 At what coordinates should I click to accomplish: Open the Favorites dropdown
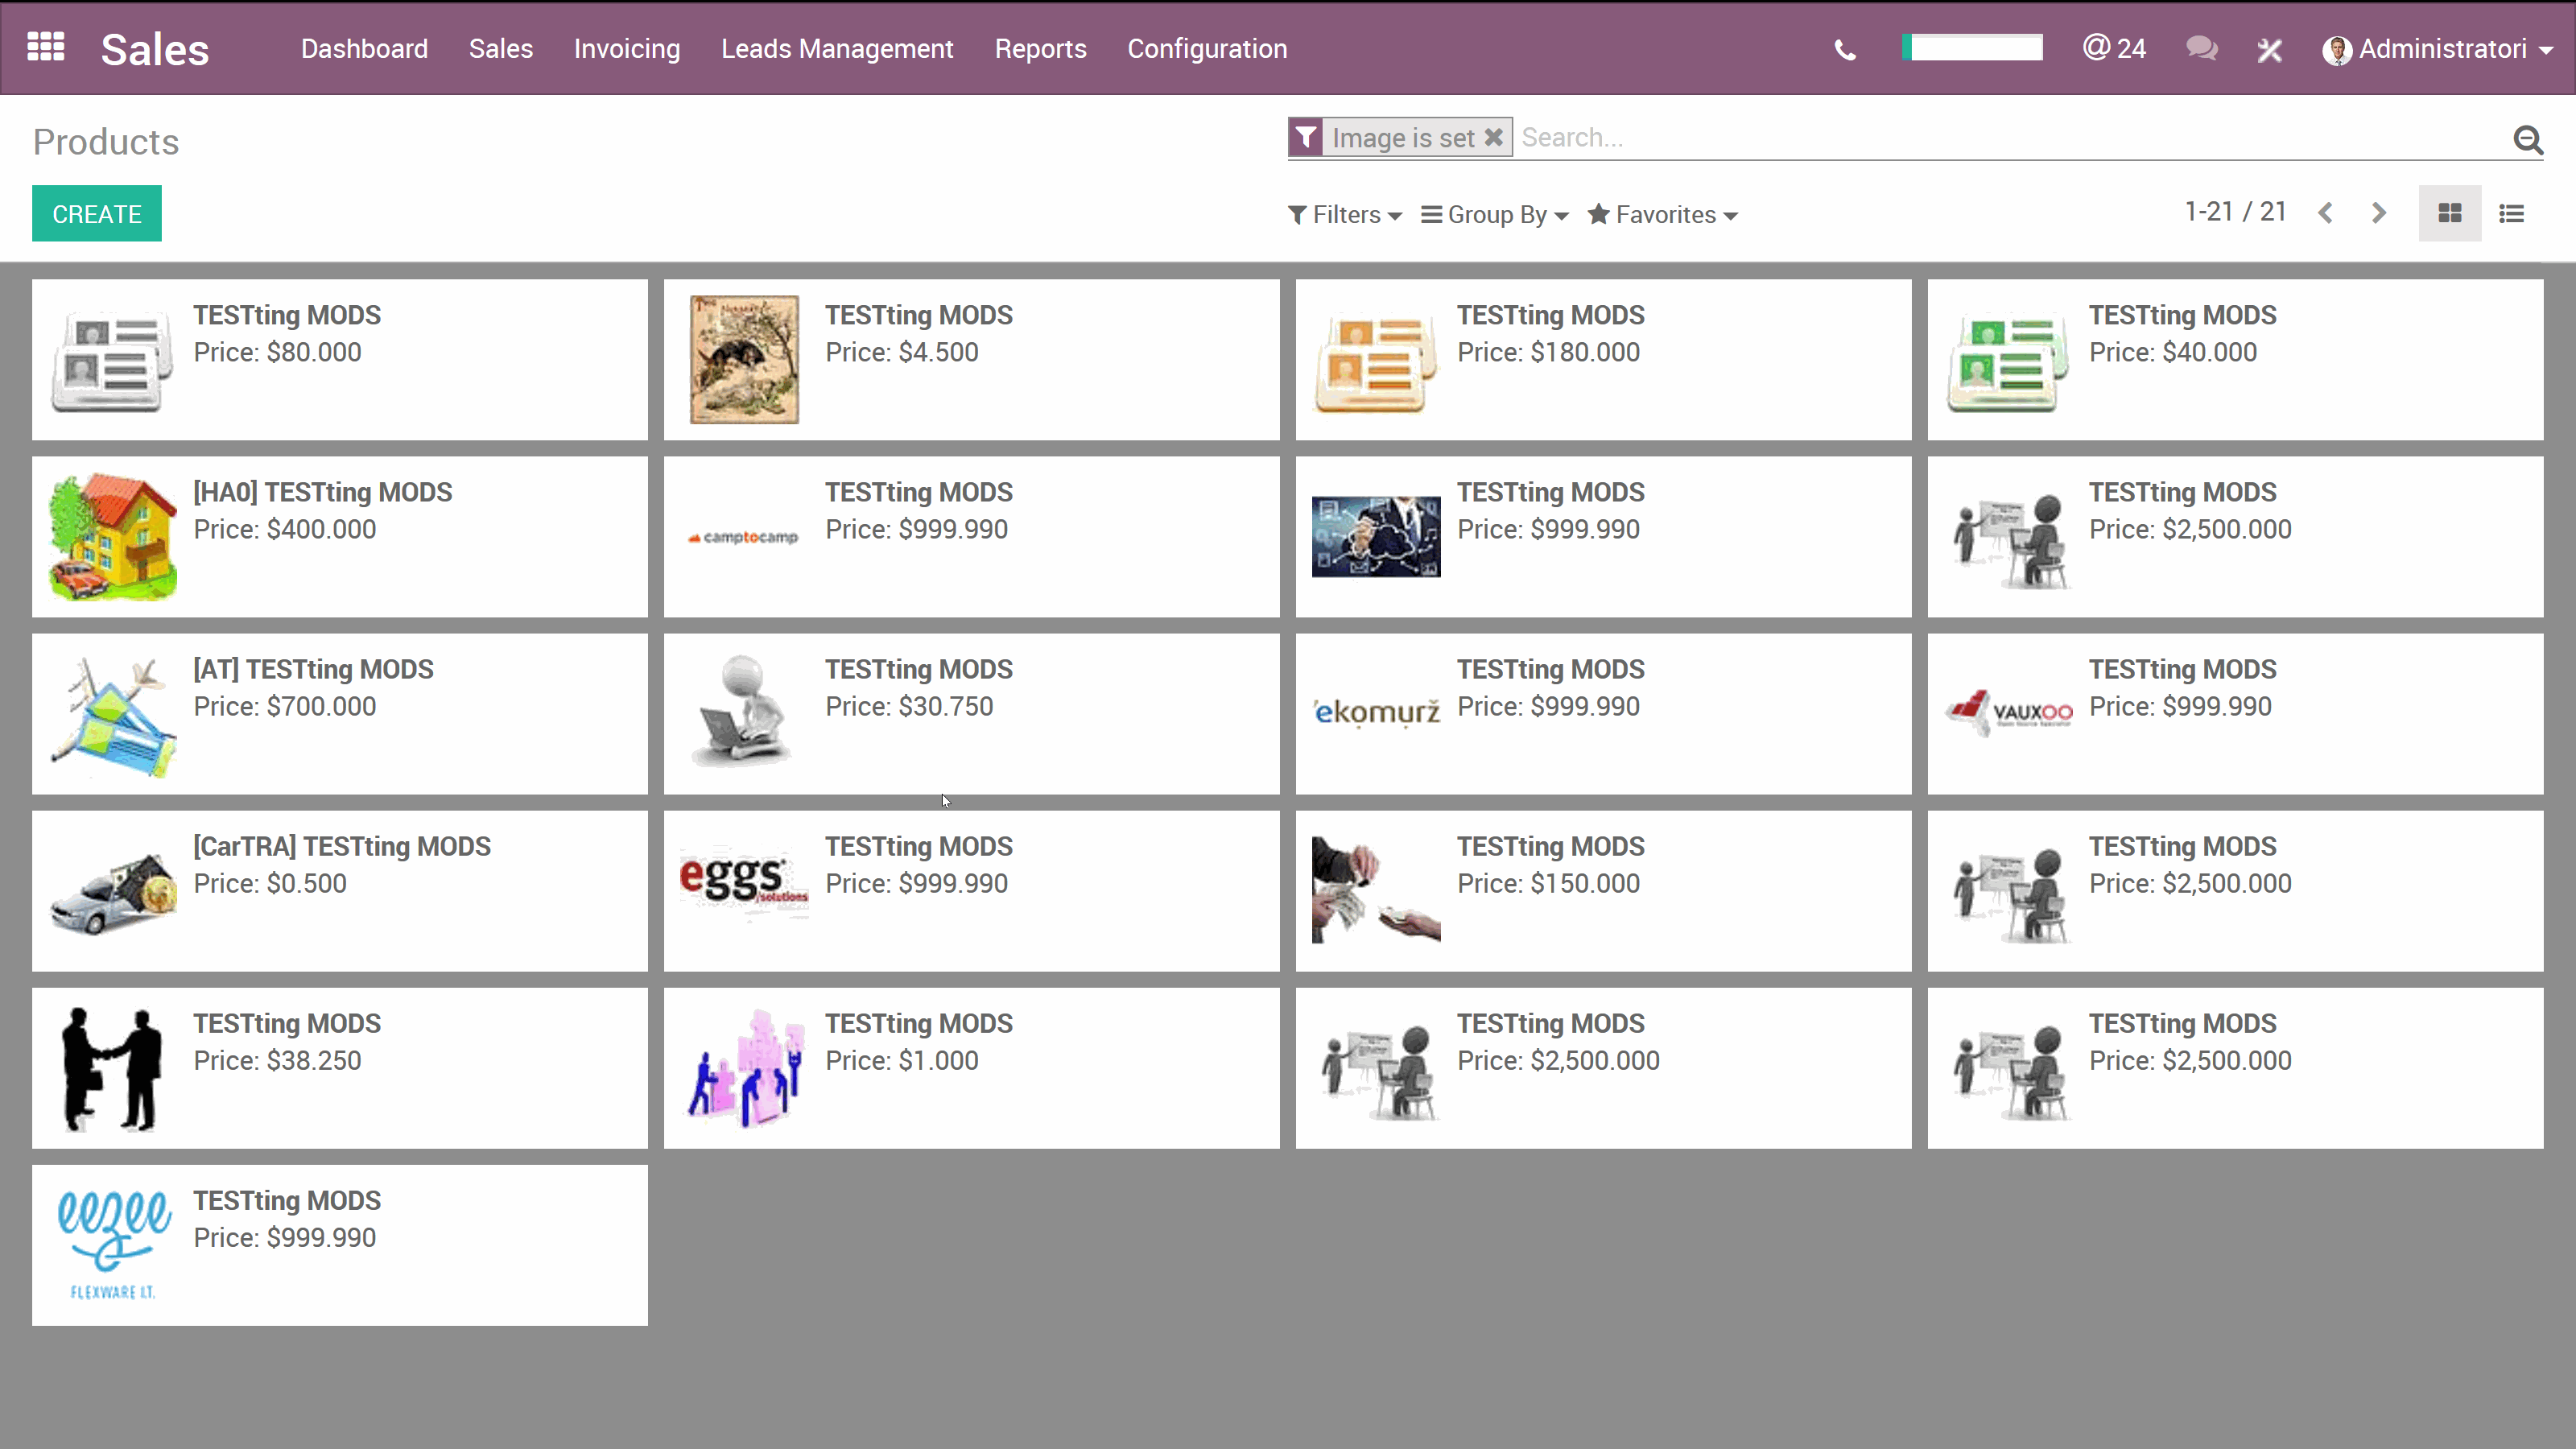(x=1662, y=214)
